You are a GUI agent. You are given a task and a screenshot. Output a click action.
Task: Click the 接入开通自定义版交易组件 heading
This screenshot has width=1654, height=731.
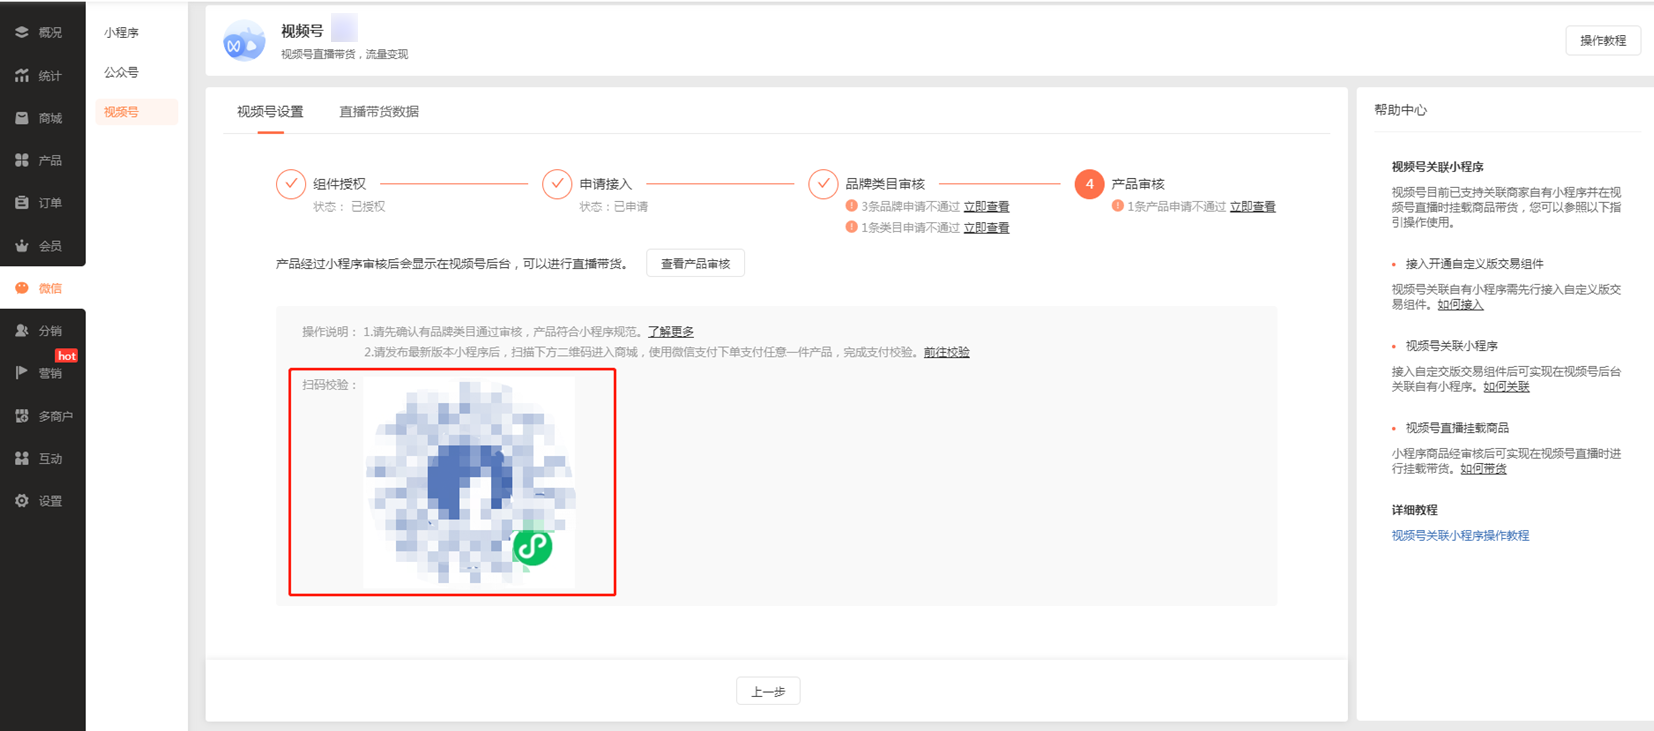[1474, 264]
